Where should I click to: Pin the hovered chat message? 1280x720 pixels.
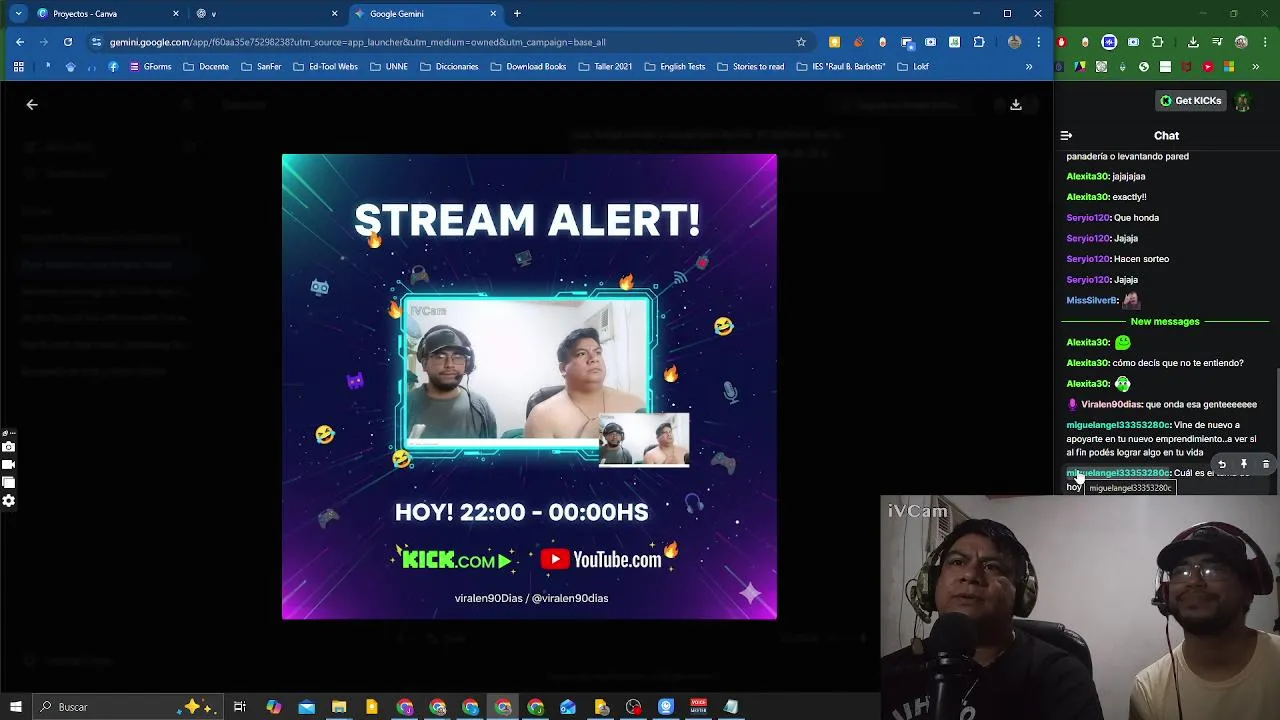[x=1244, y=464]
